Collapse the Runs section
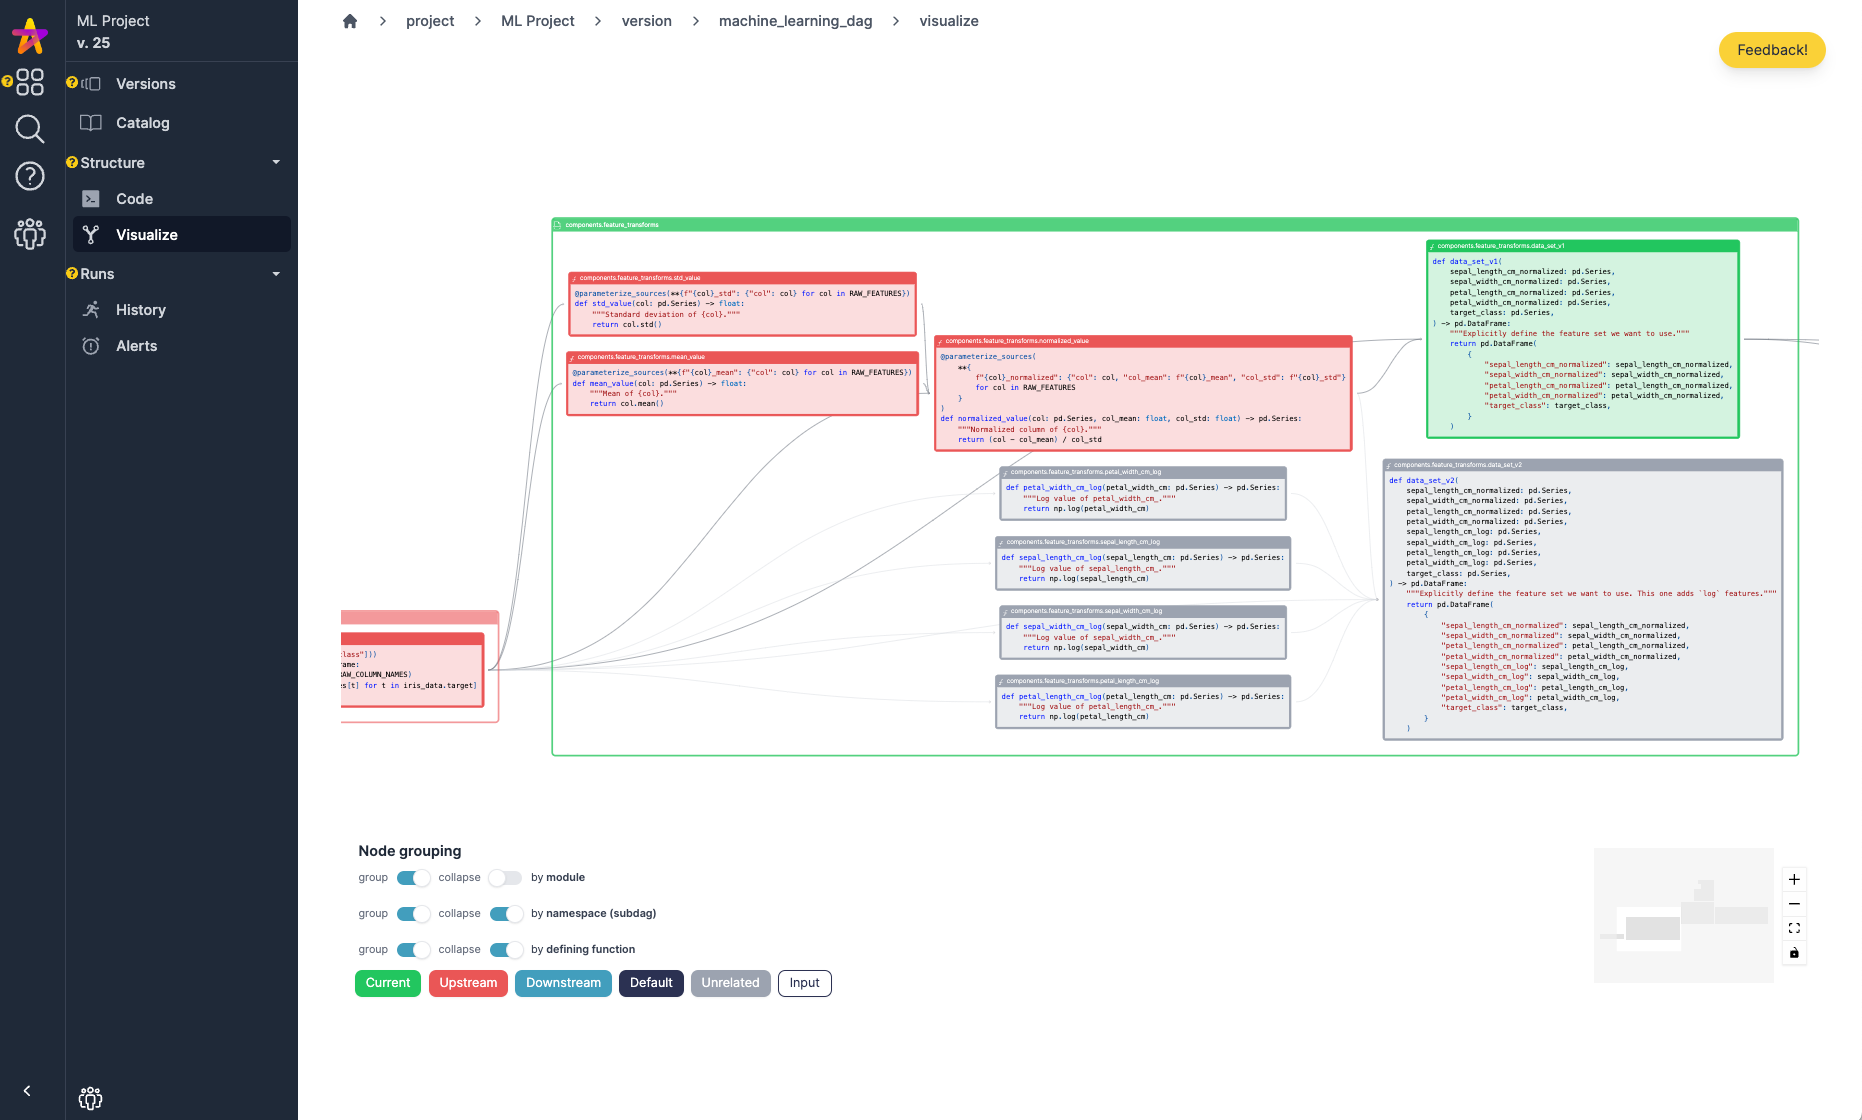 pyautogui.click(x=276, y=273)
